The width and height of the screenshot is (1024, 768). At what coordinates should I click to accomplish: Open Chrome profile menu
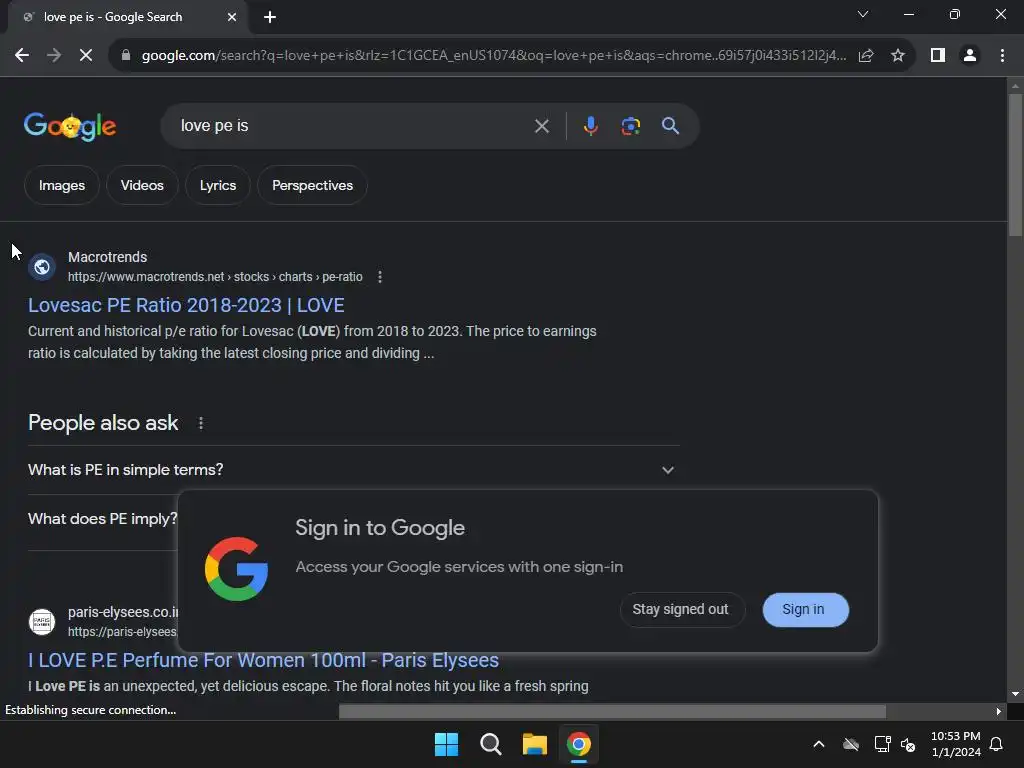point(970,56)
